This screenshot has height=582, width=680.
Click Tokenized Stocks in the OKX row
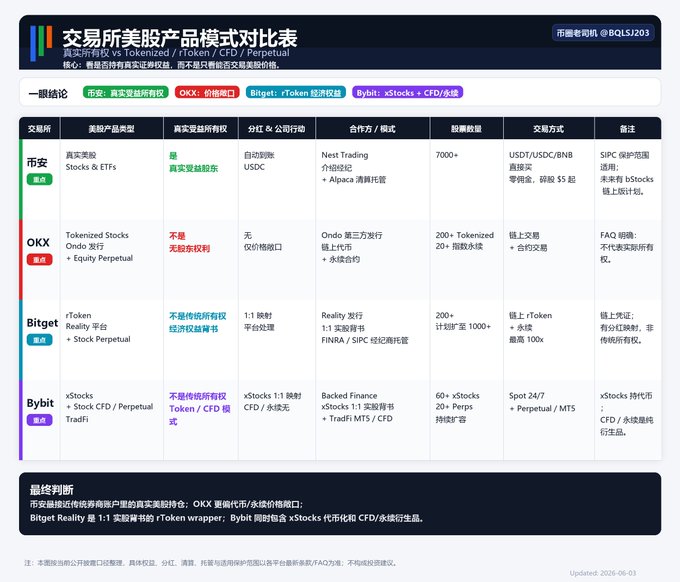click(97, 235)
